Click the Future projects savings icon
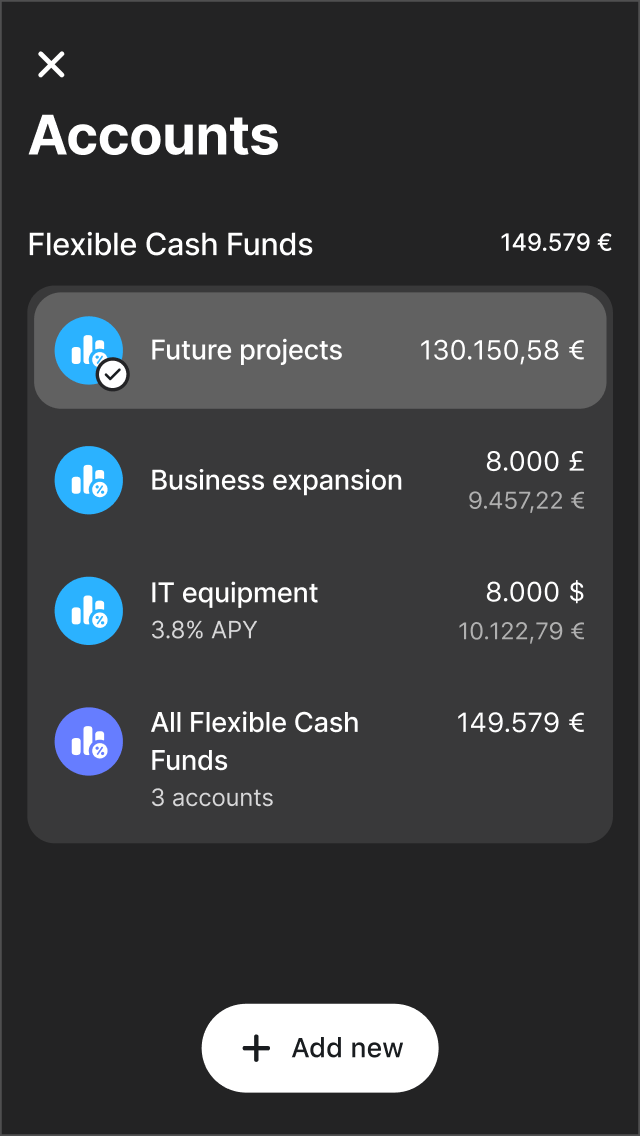The image size is (640, 1136). (x=88, y=350)
